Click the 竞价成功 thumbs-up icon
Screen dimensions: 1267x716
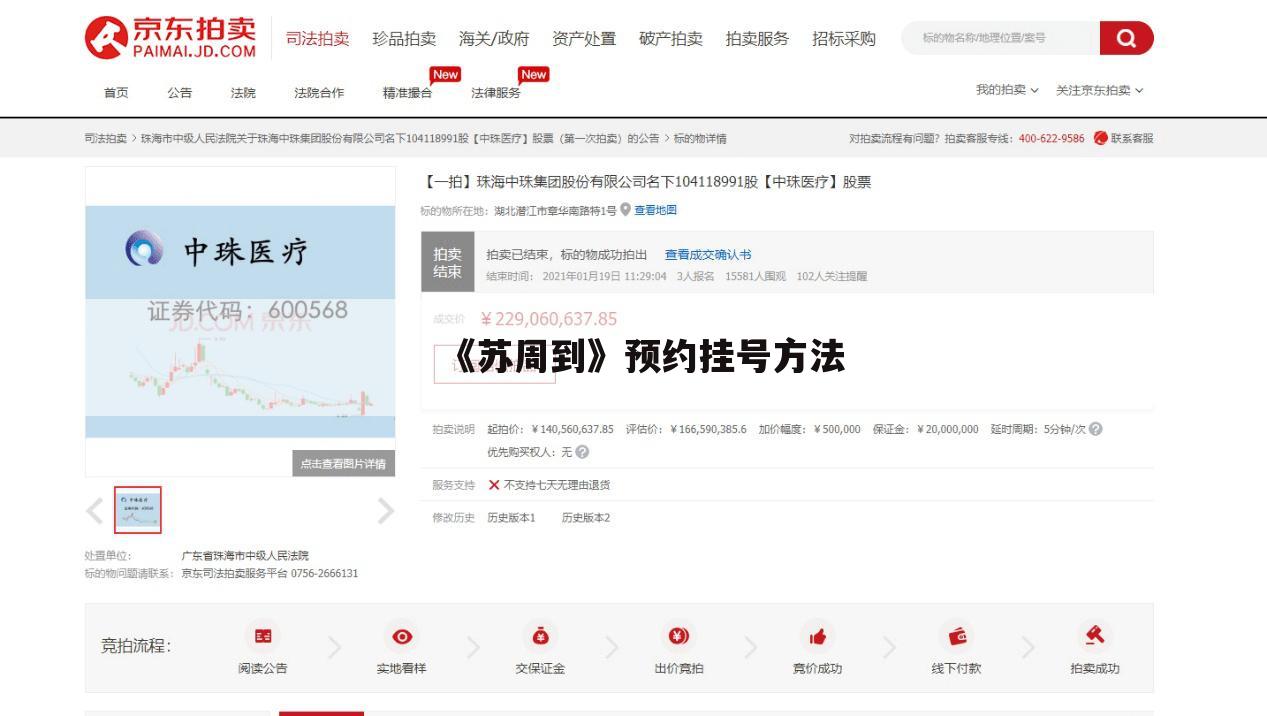(817, 636)
